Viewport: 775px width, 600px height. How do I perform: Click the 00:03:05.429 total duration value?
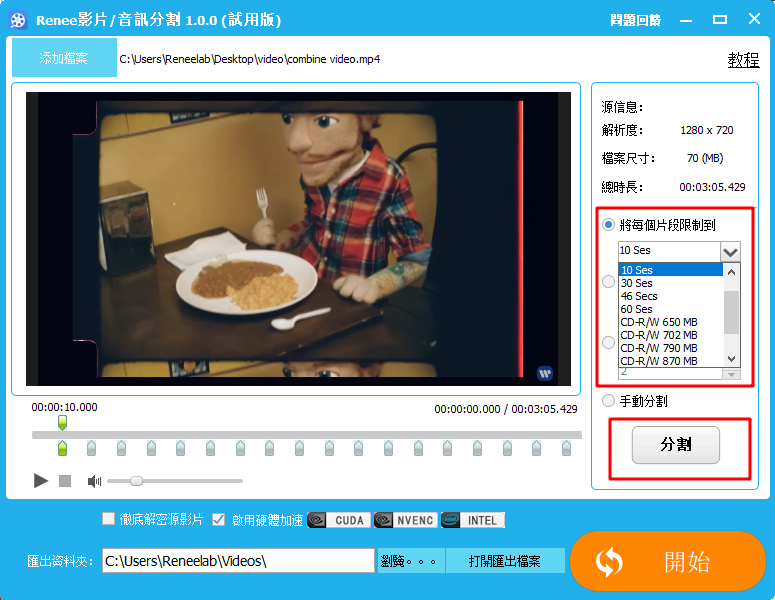point(712,187)
